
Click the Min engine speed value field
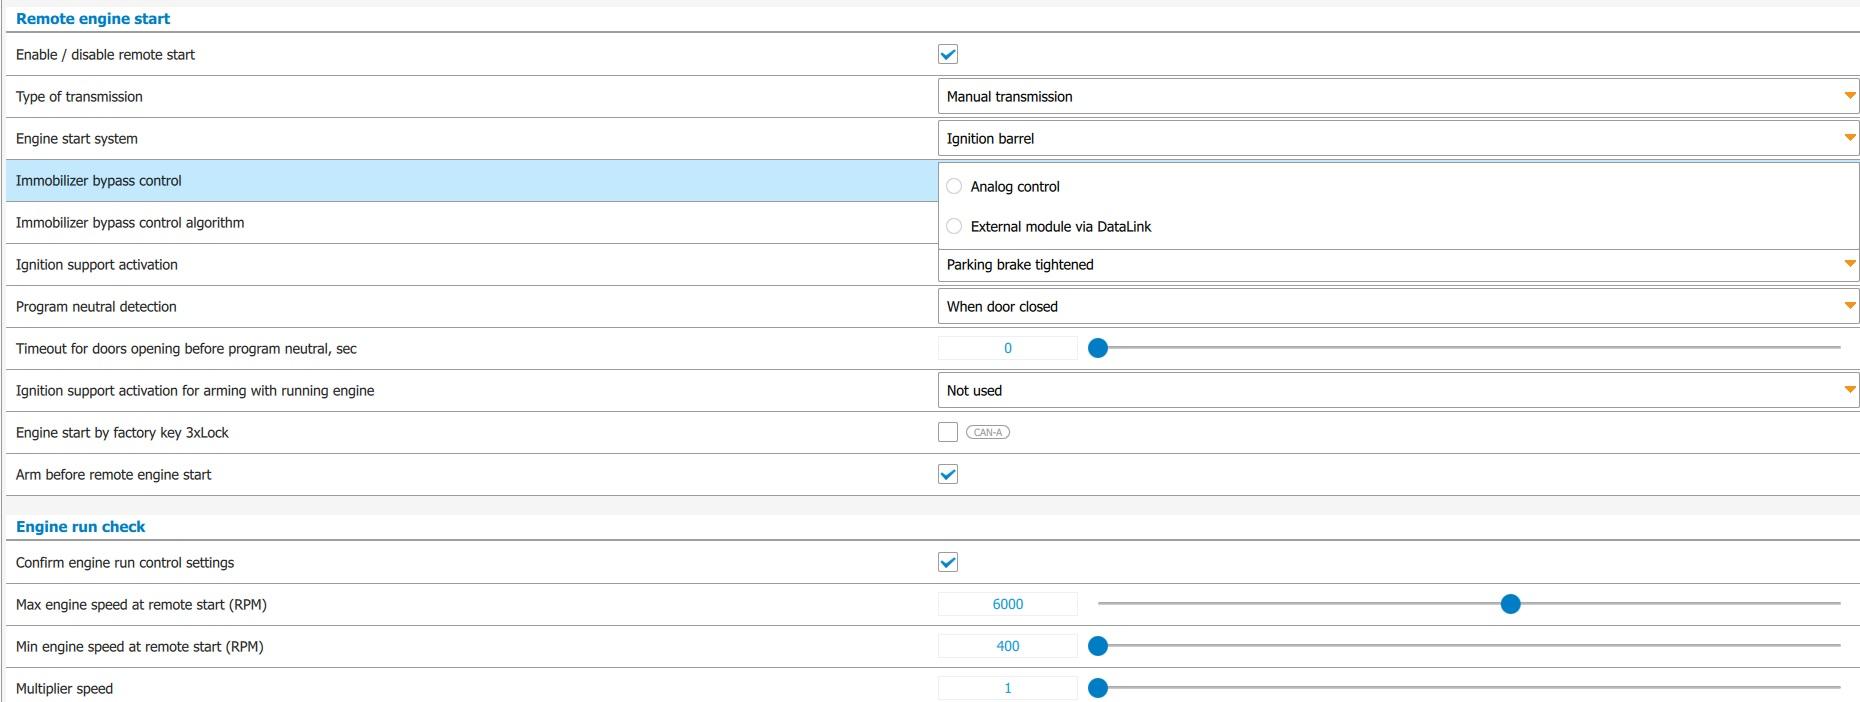tap(1007, 646)
